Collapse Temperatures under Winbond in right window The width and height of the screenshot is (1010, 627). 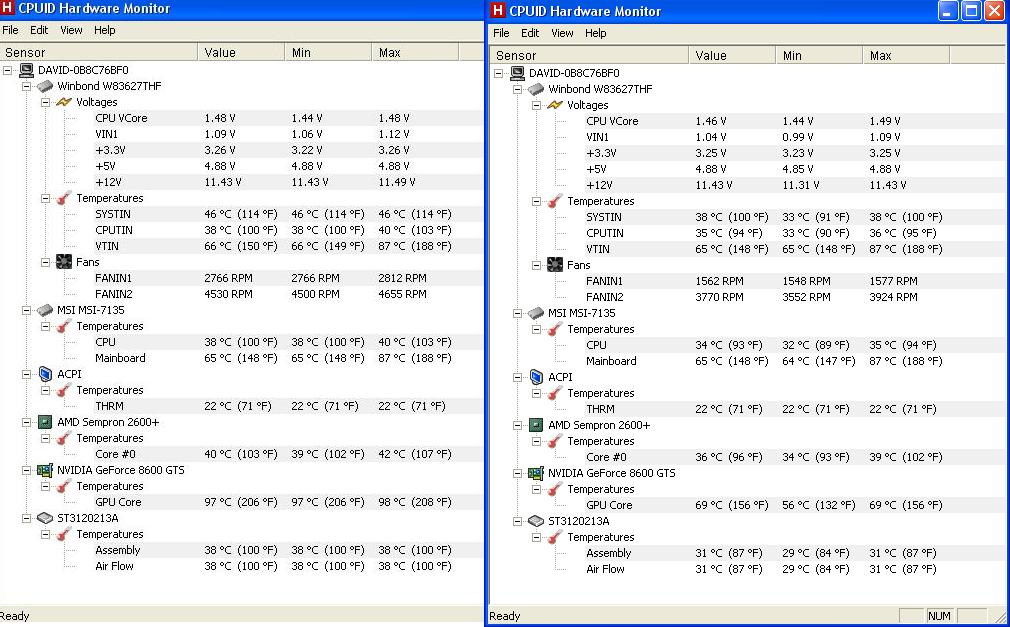(x=537, y=201)
